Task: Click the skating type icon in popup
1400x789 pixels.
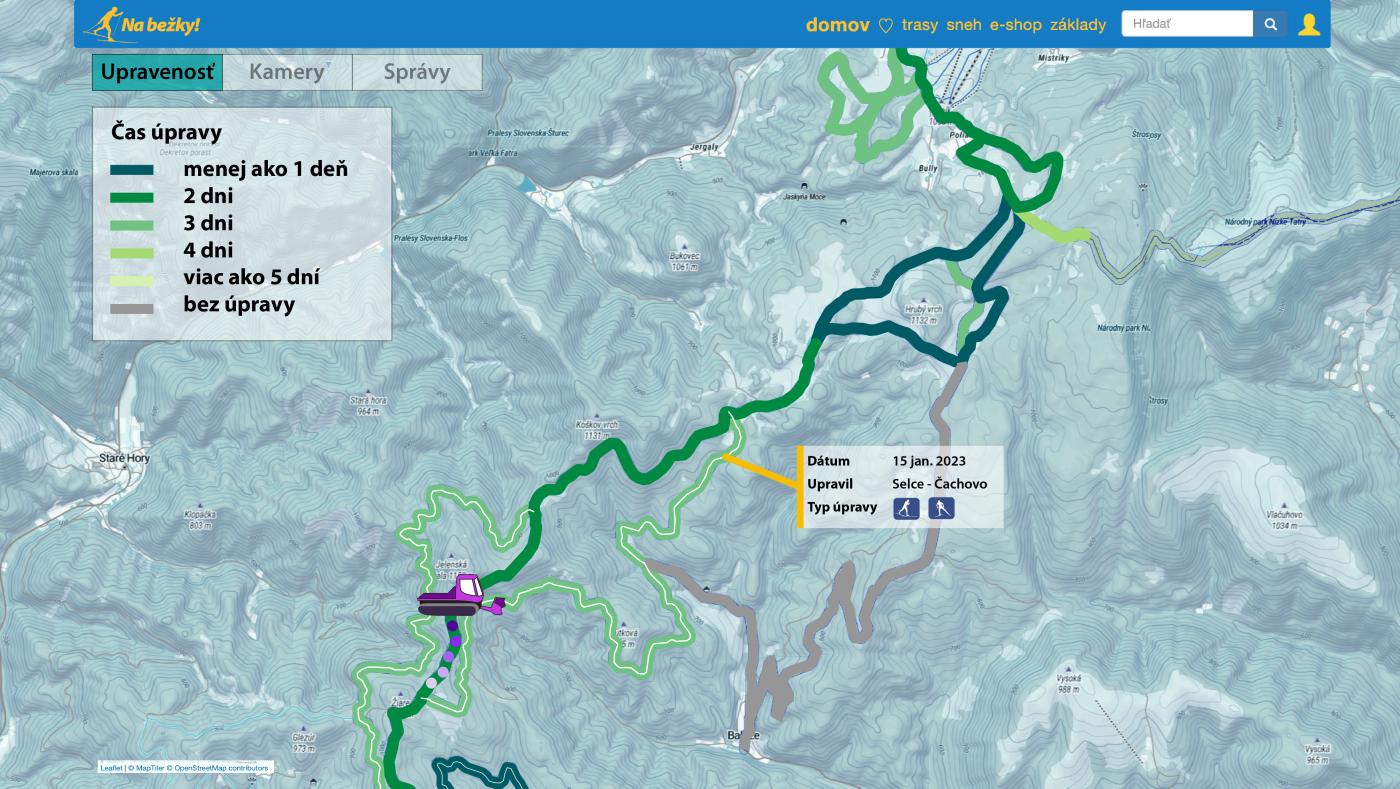Action: click(941, 509)
